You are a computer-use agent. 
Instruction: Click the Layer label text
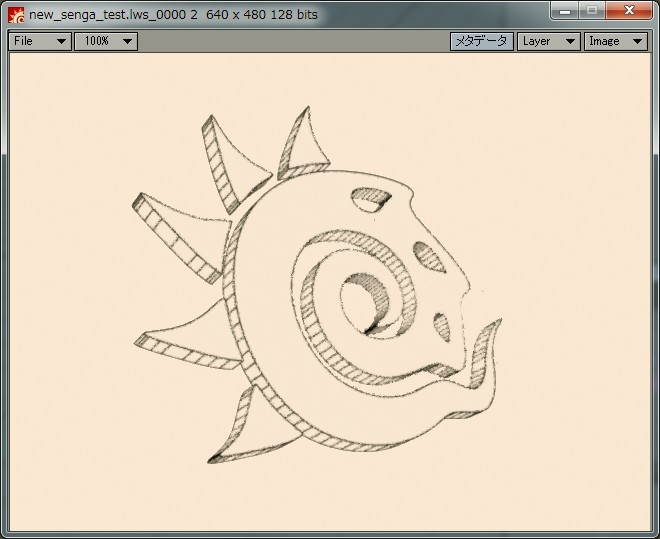point(537,41)
